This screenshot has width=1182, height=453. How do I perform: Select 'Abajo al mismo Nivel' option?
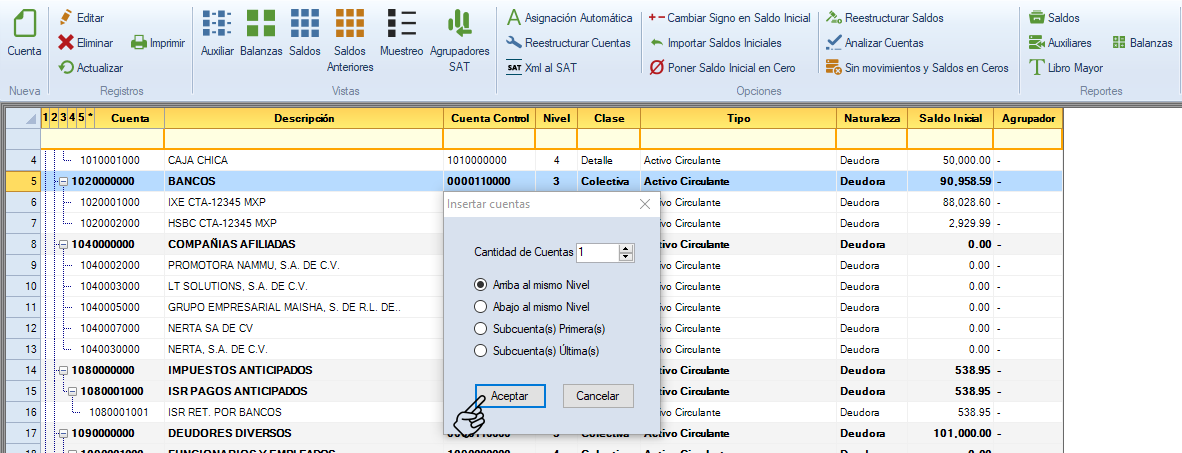click(x=481, y=307)
